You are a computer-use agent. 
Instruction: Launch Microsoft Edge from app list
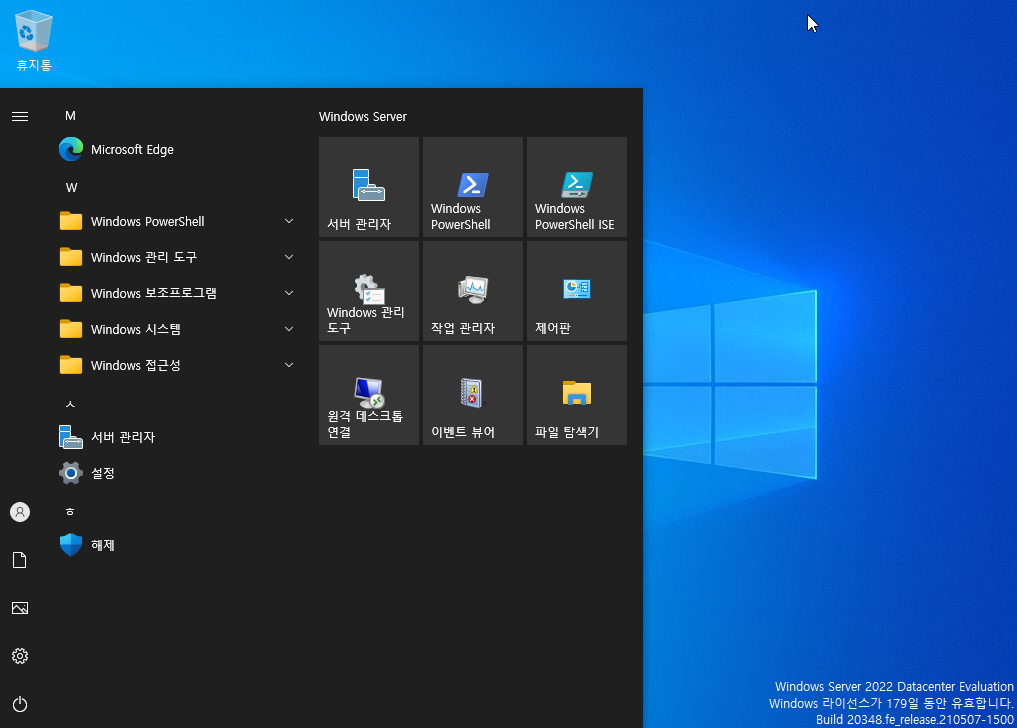[x=175, y=149]
